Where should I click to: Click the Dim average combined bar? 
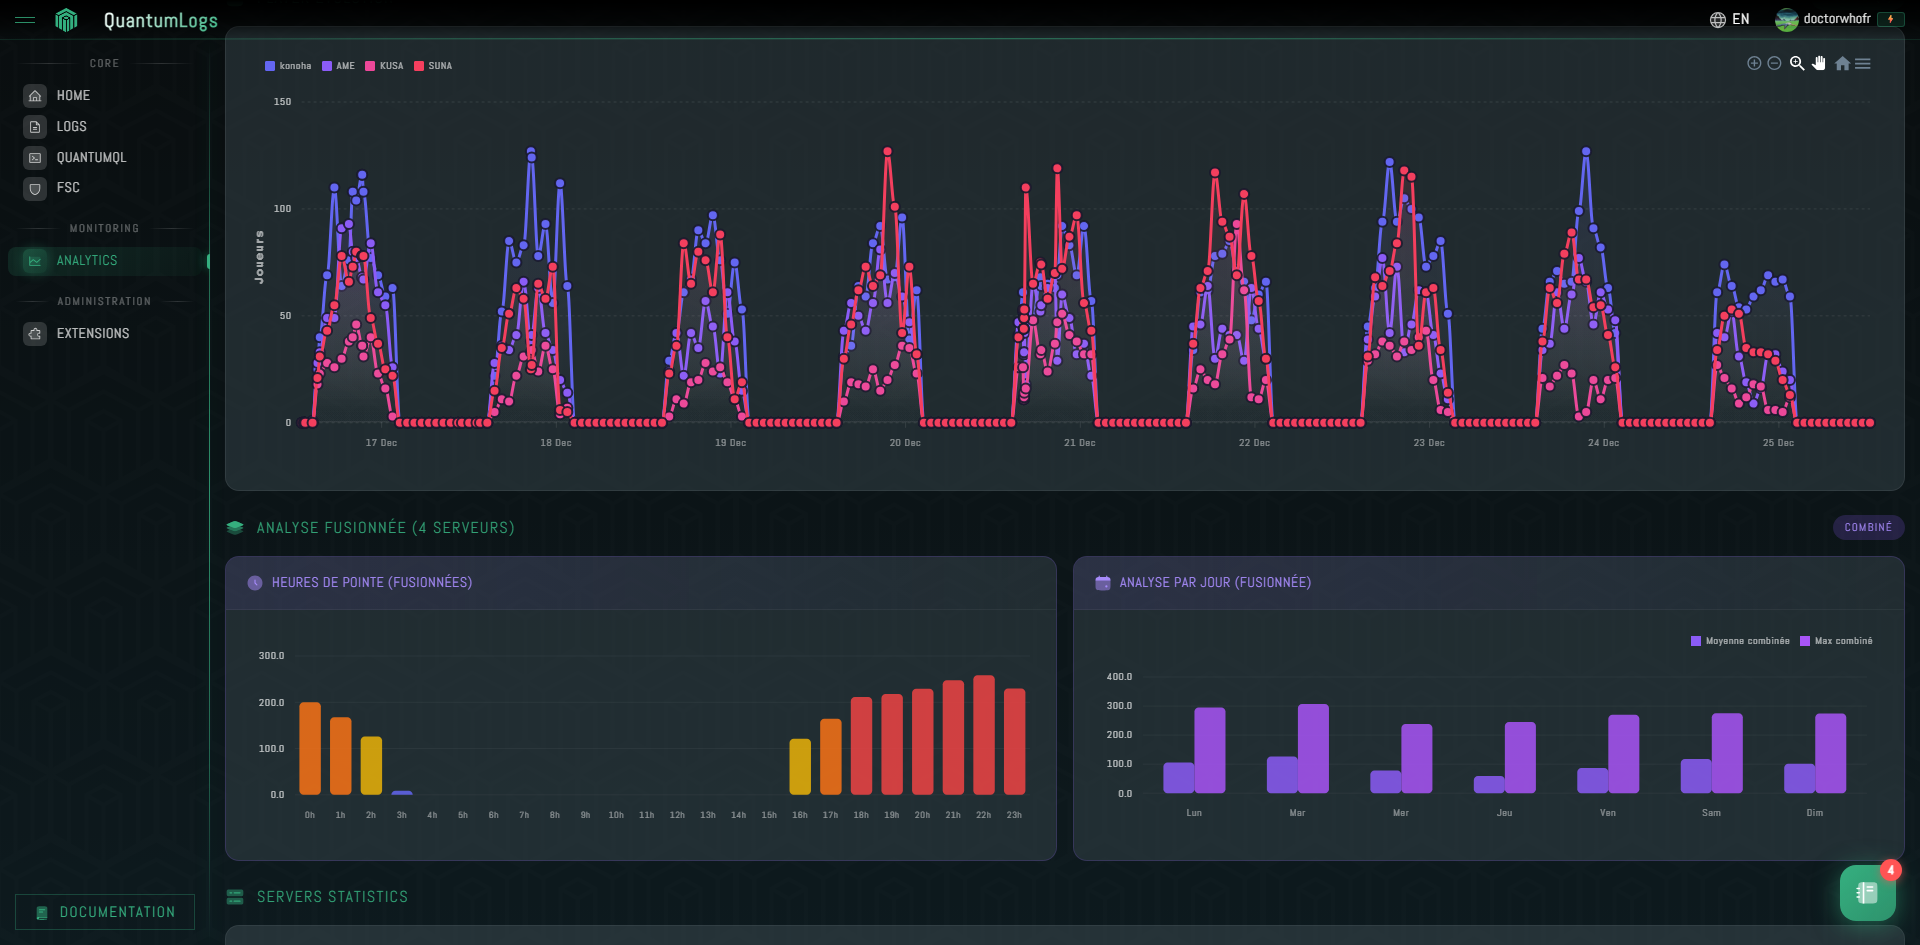tap(1799, 779)
